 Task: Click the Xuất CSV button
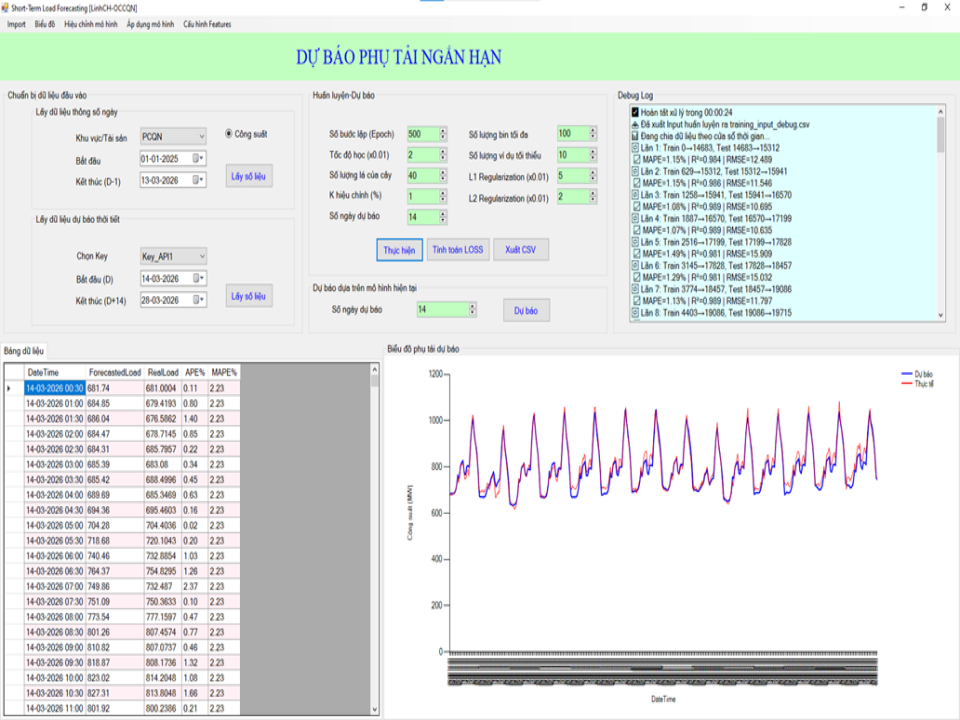pyautogui.click(x=520, y=250)
